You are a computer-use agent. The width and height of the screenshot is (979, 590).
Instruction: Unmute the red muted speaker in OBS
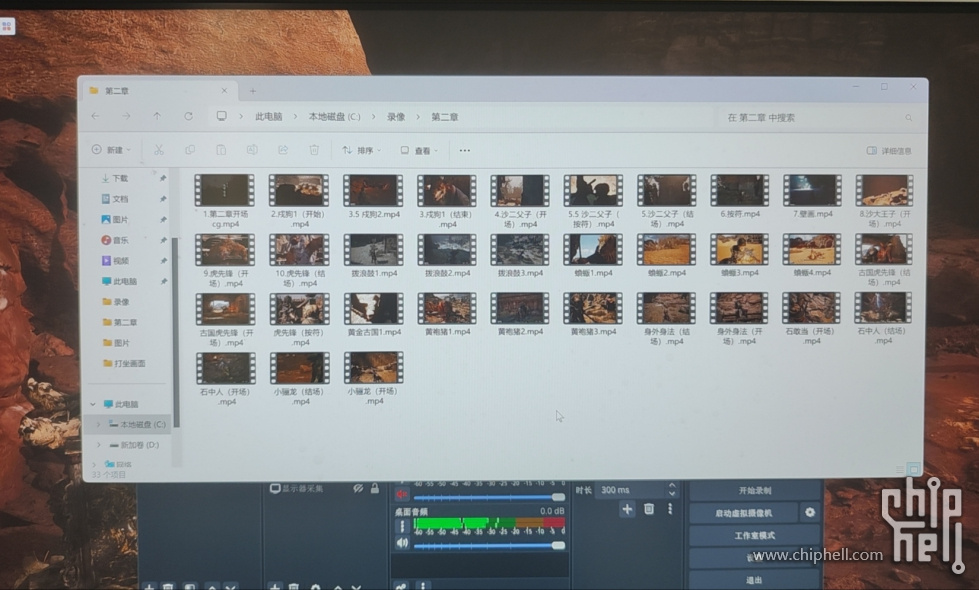click(x=401, y=494)
